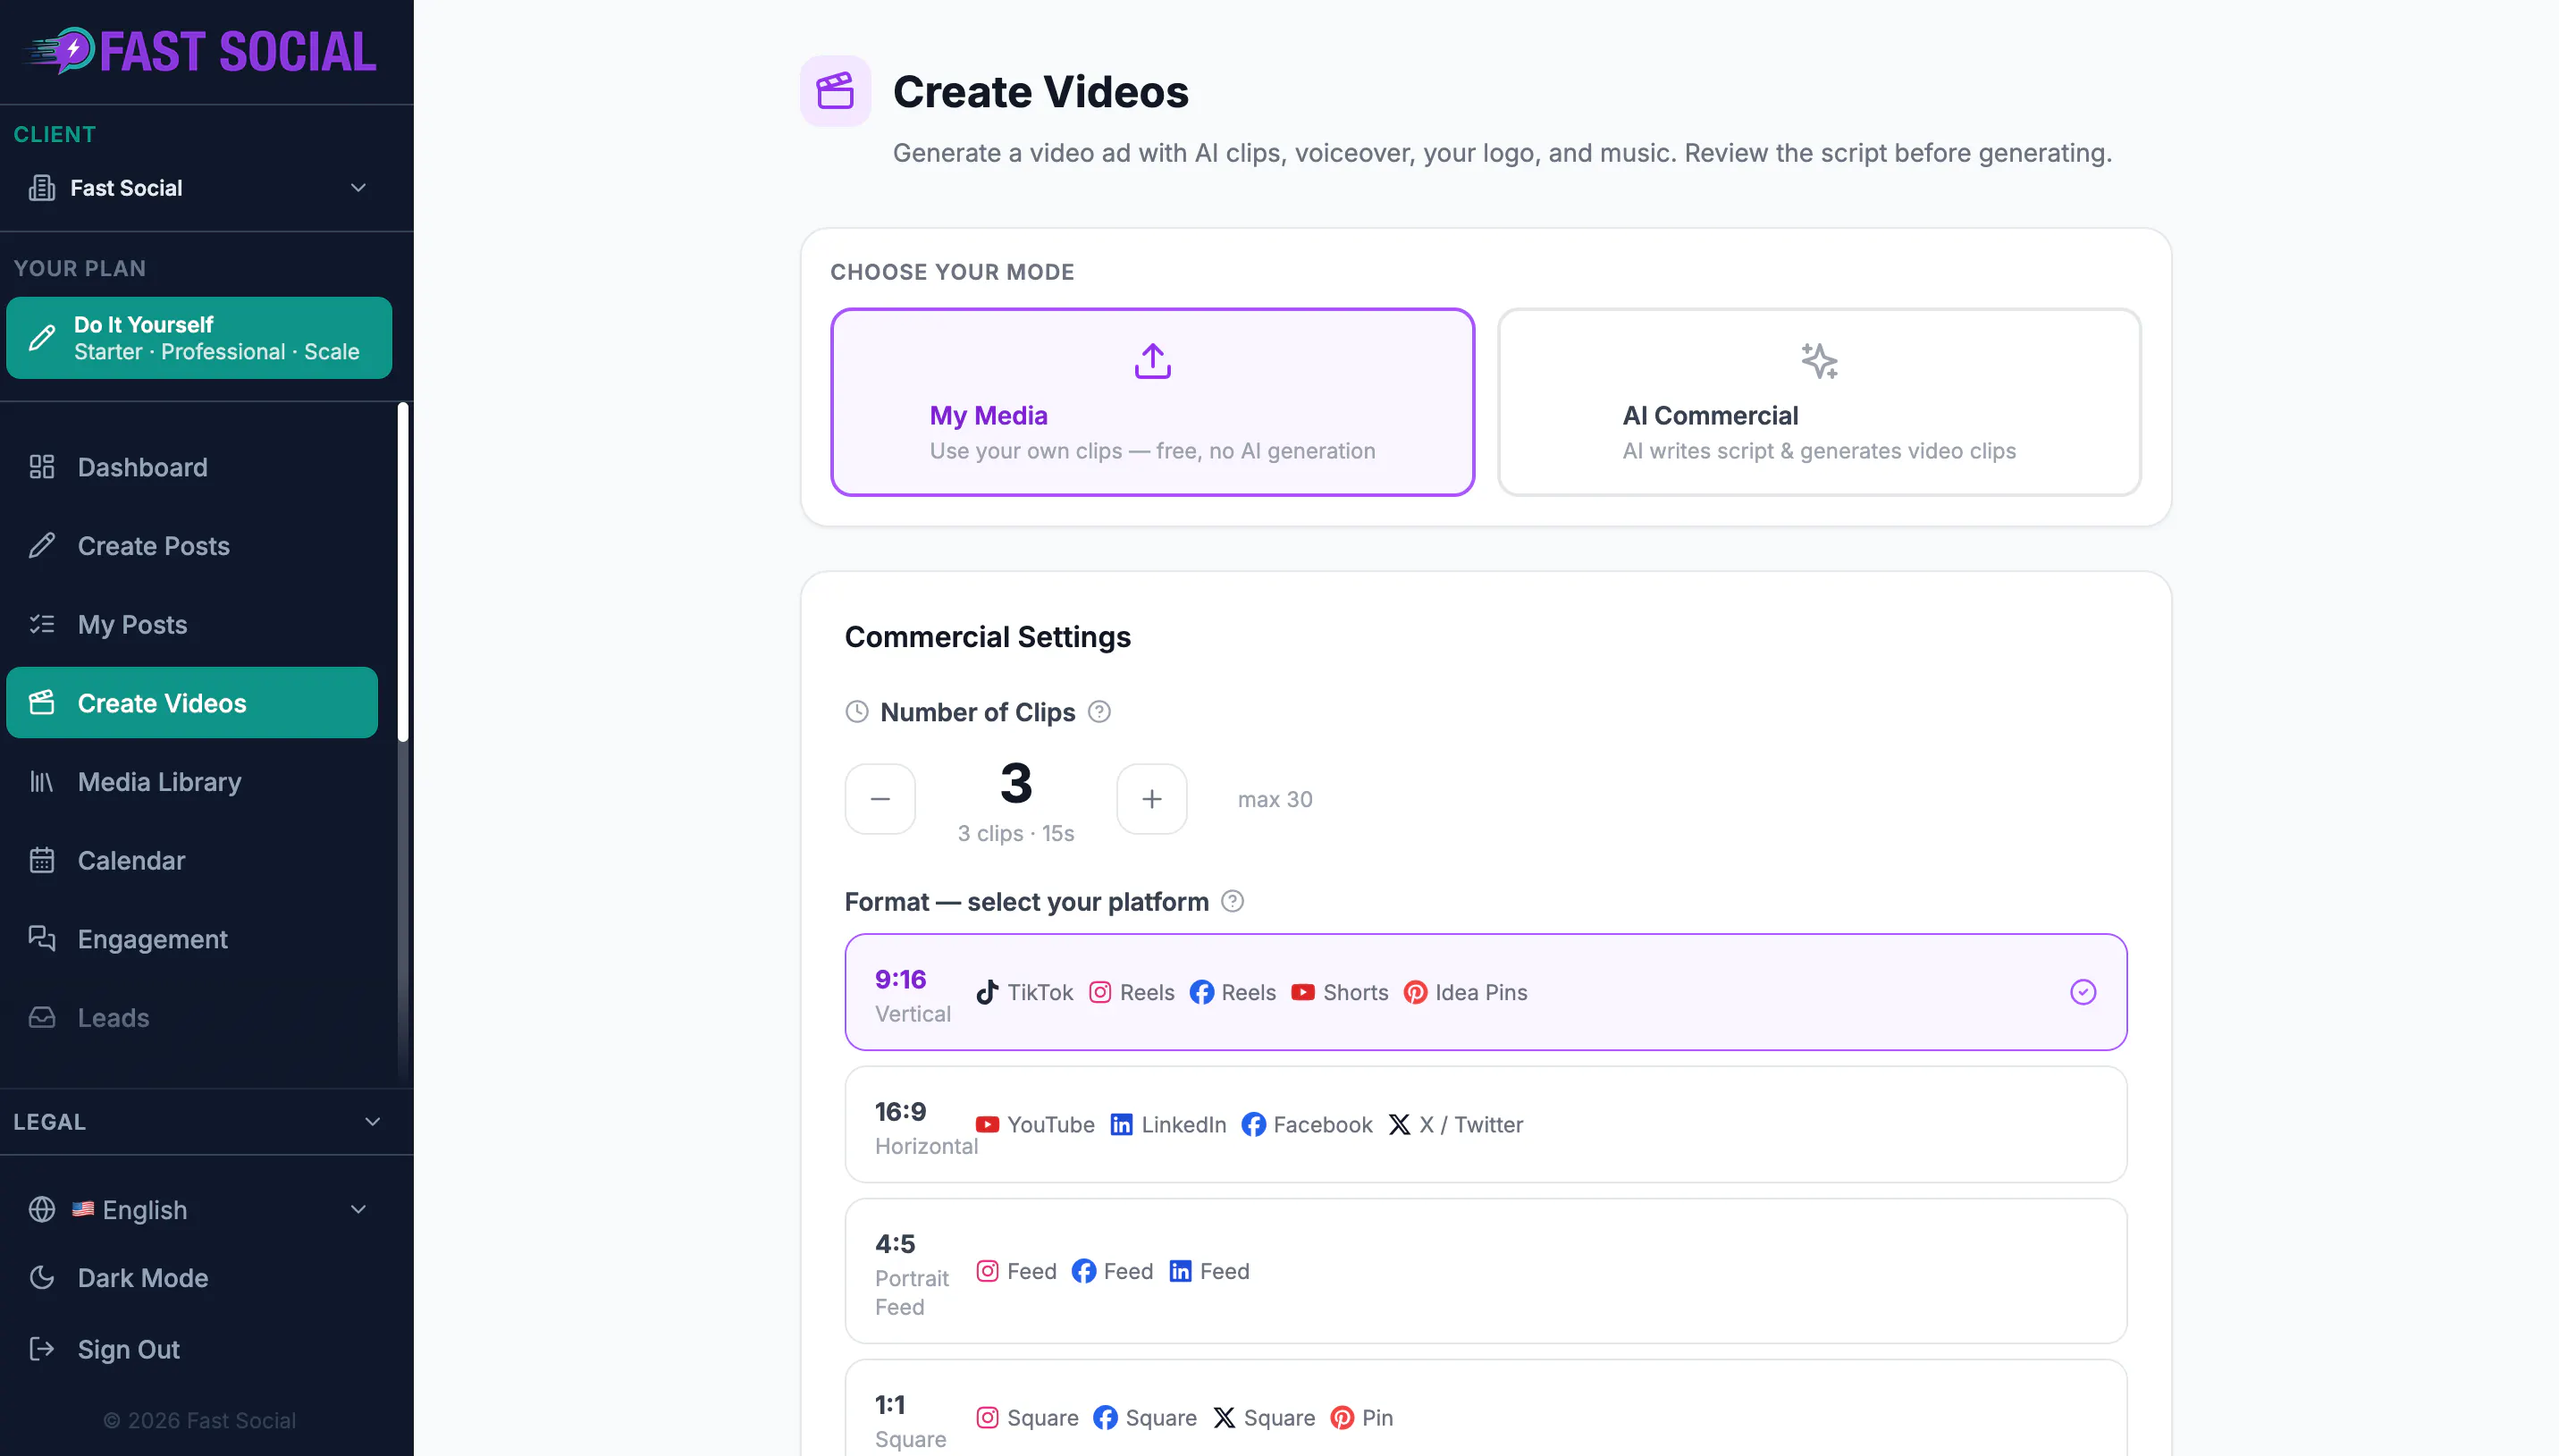Open the Fast Social client dropdown

[x=198, y=188]
